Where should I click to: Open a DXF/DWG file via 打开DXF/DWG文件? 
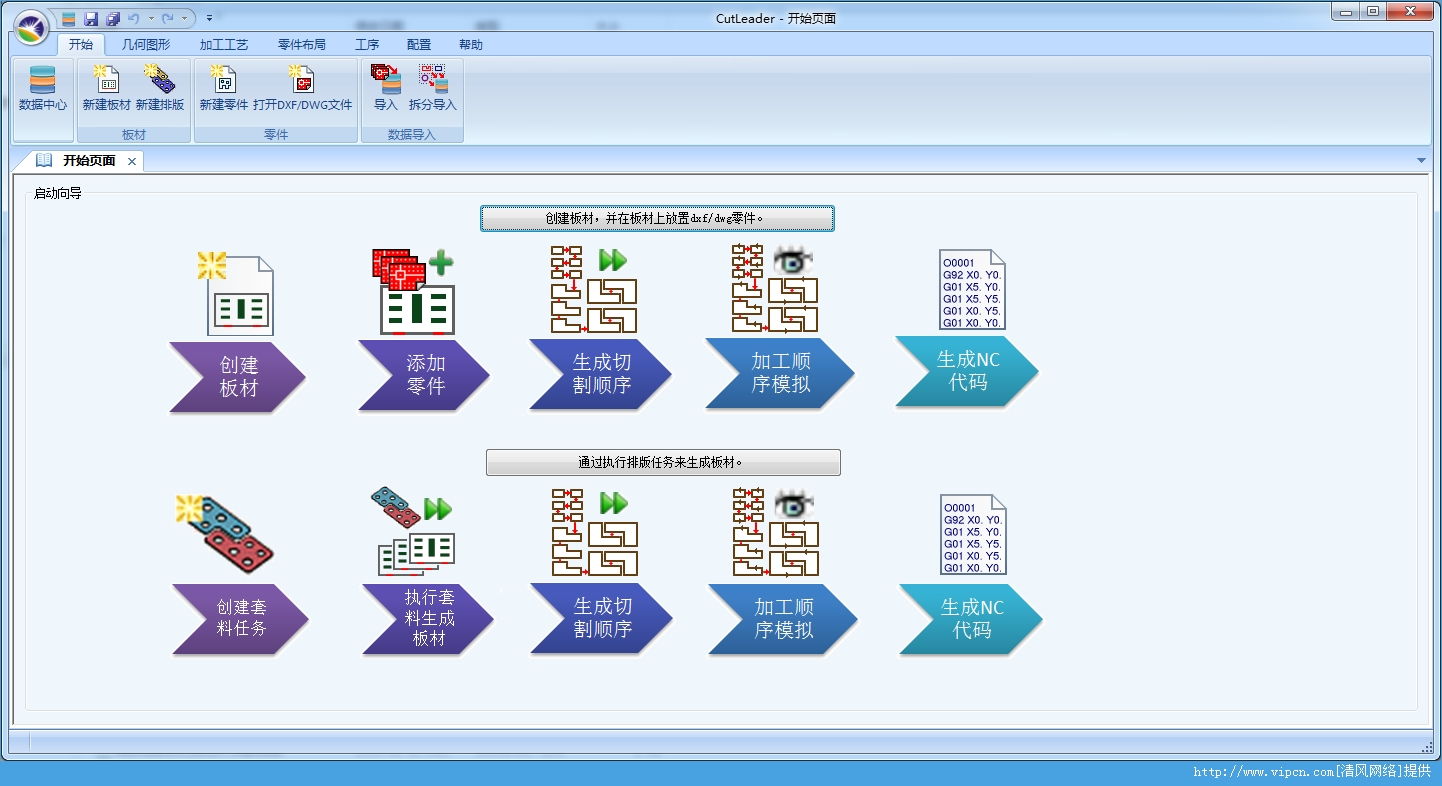point(302,90)
